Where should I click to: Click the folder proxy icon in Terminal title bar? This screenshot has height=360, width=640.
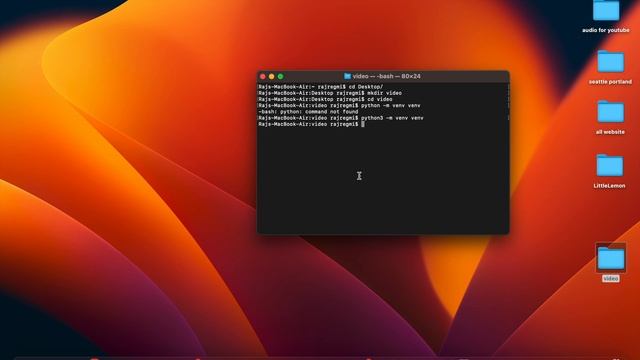click(x=347, y=76)
